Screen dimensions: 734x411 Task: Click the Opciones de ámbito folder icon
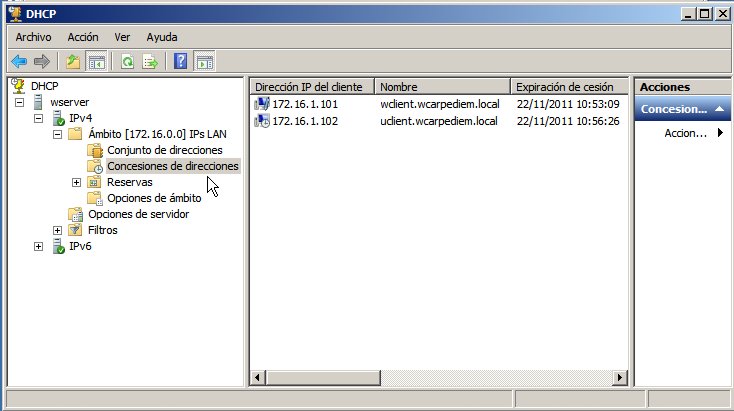point(95,198)
